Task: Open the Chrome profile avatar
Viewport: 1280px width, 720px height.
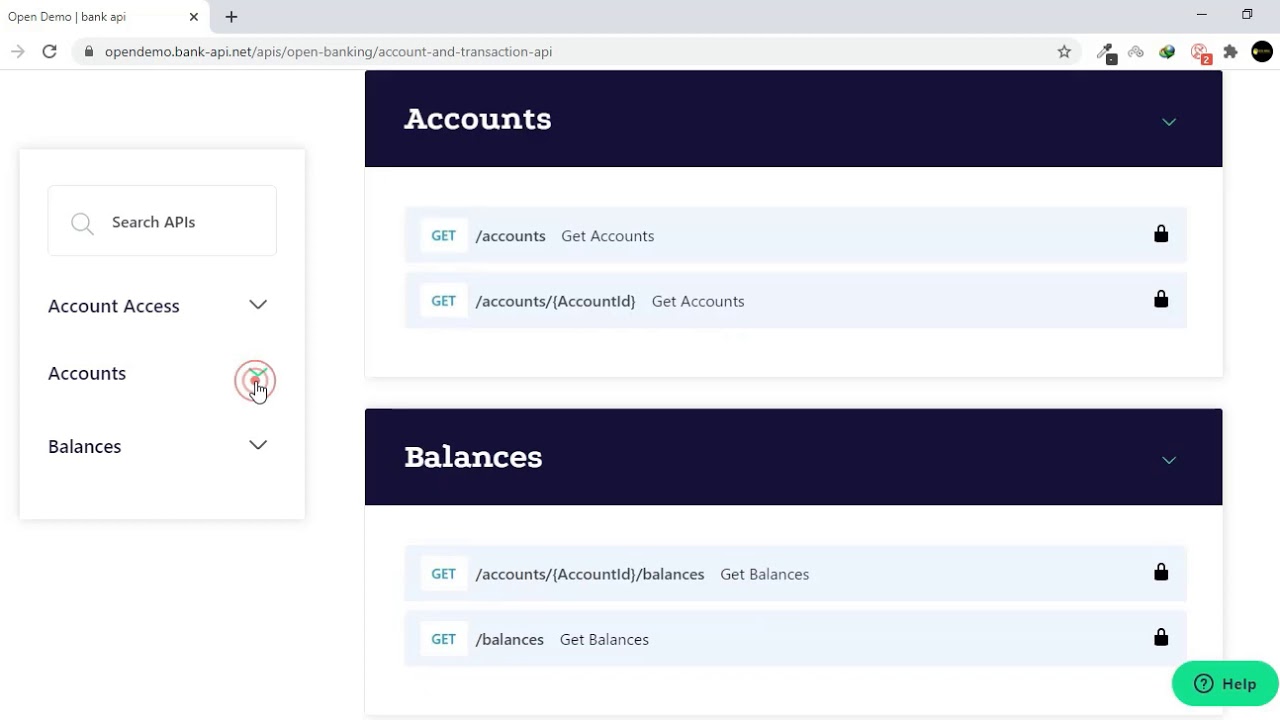Action: click(x=1262, y=52)
